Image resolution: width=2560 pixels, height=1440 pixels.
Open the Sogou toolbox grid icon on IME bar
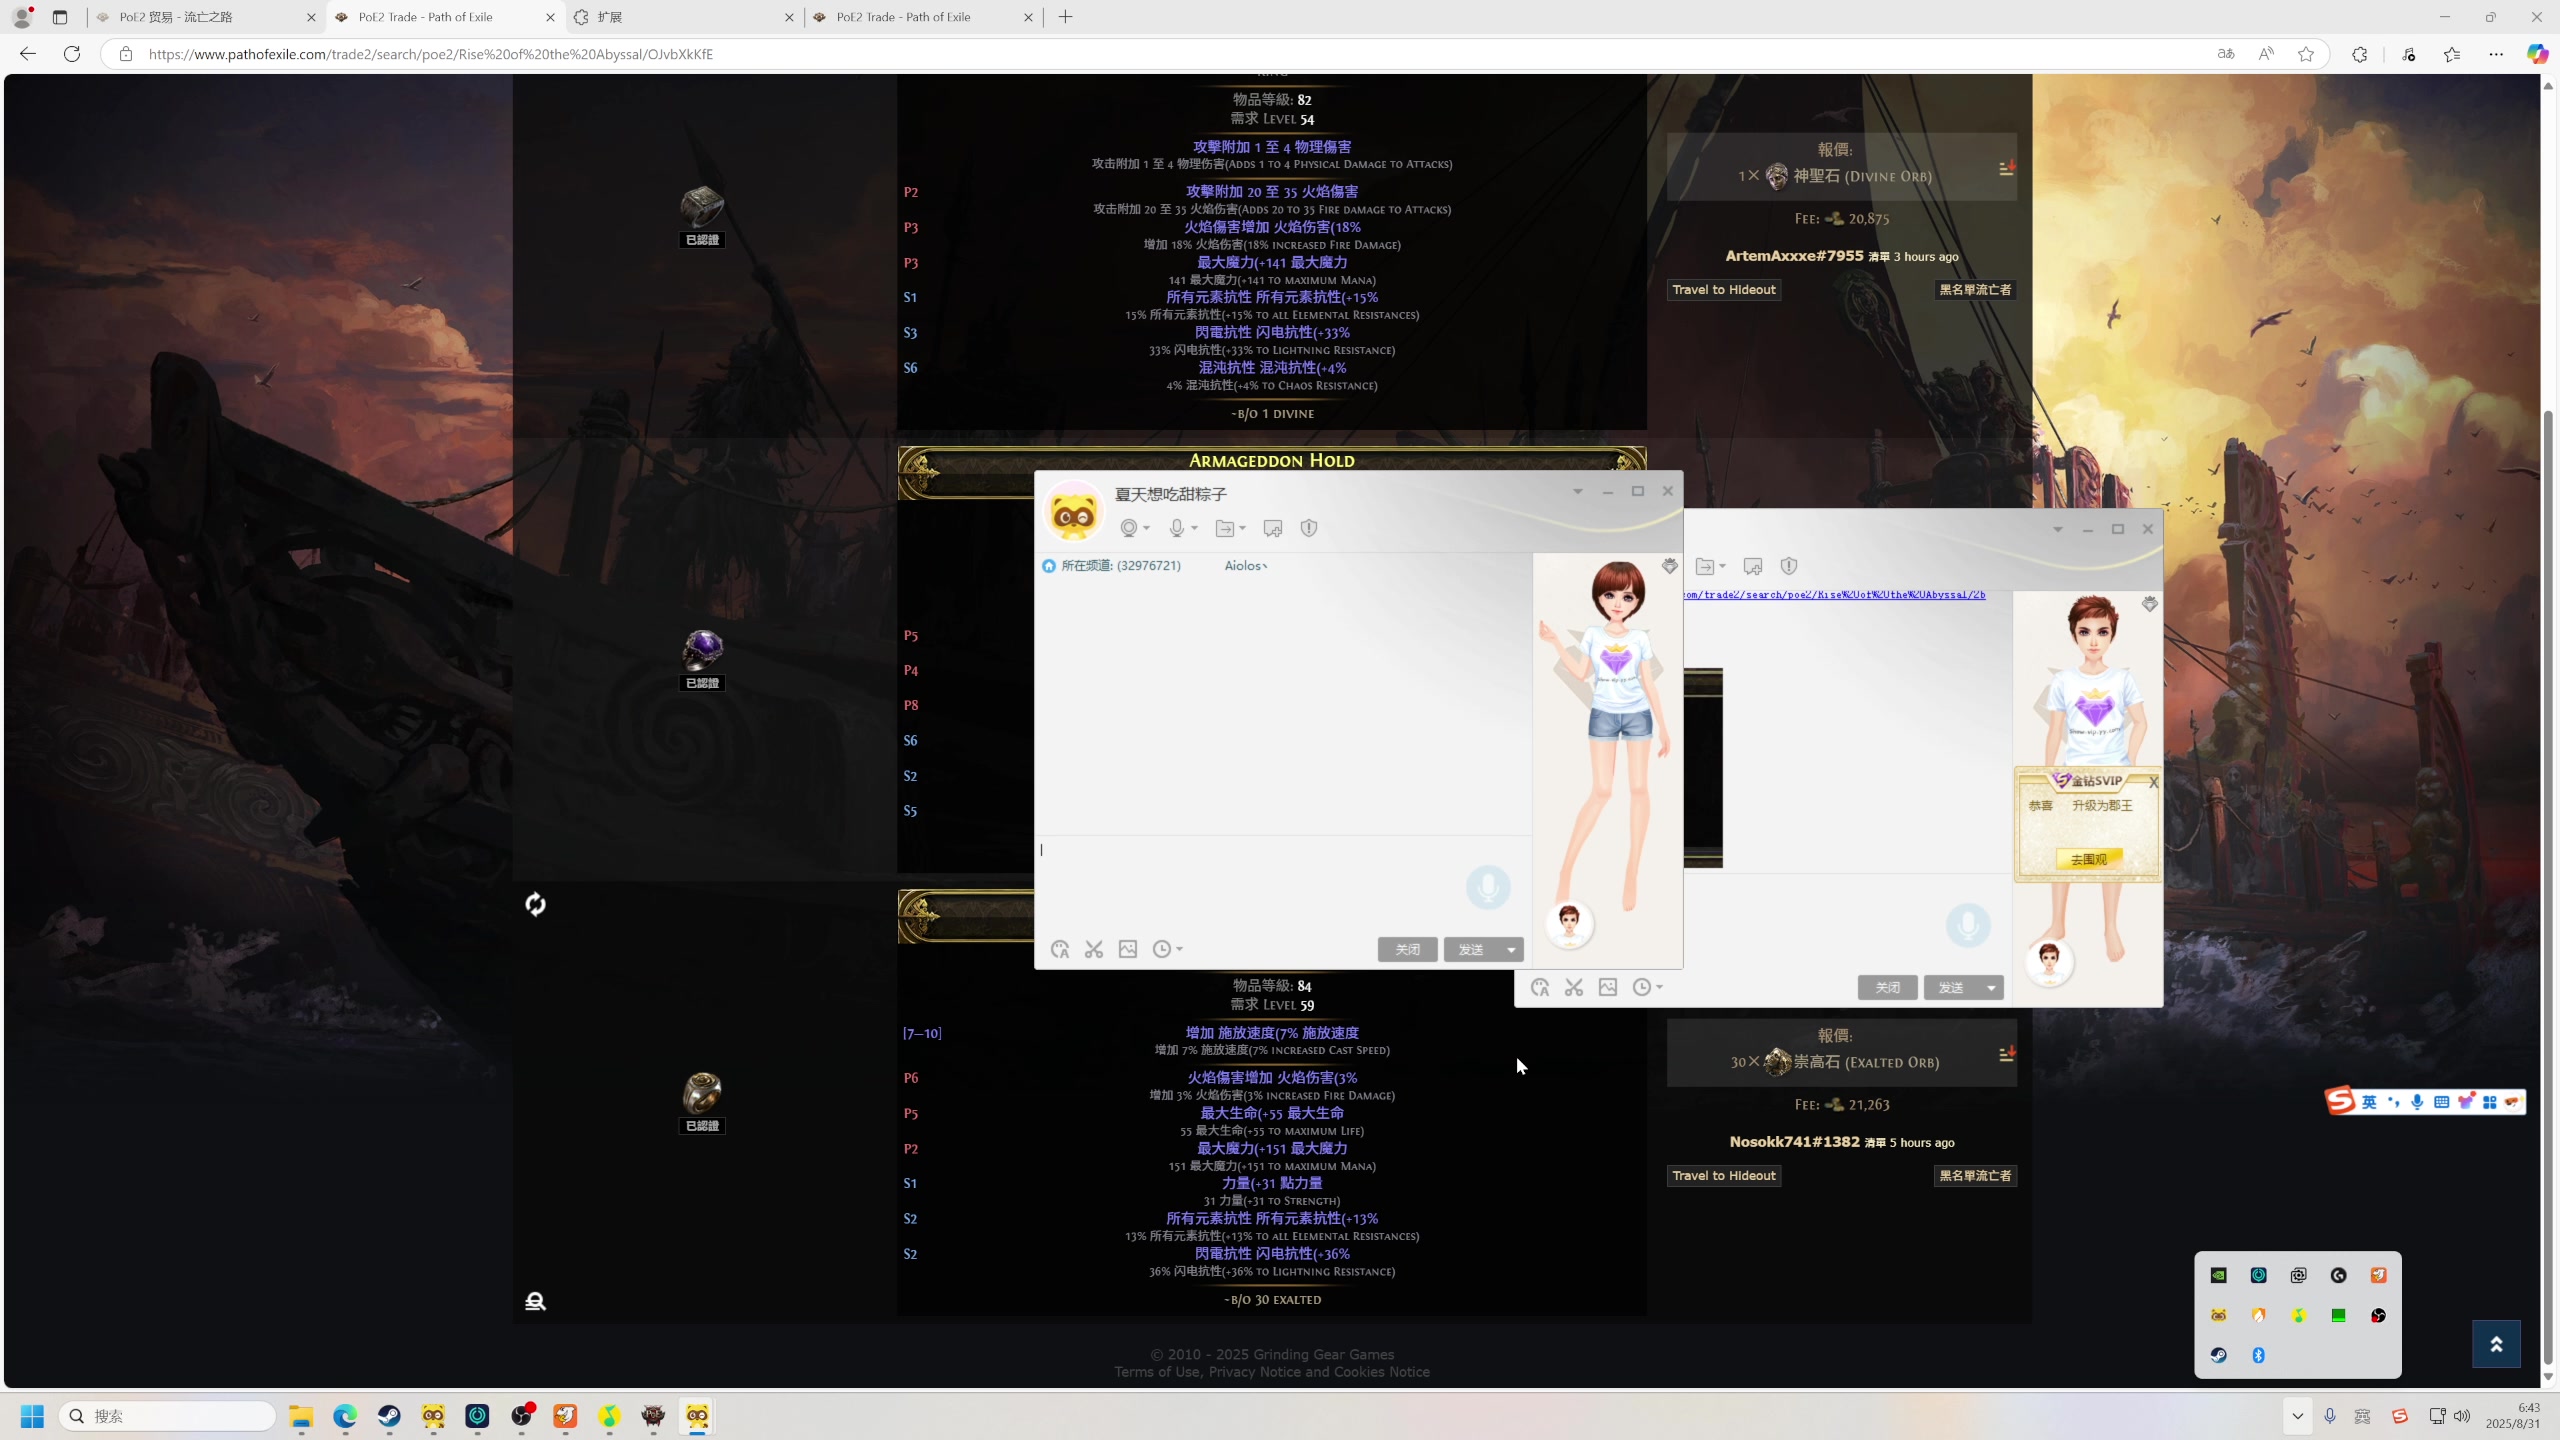click(2489, 1102)
